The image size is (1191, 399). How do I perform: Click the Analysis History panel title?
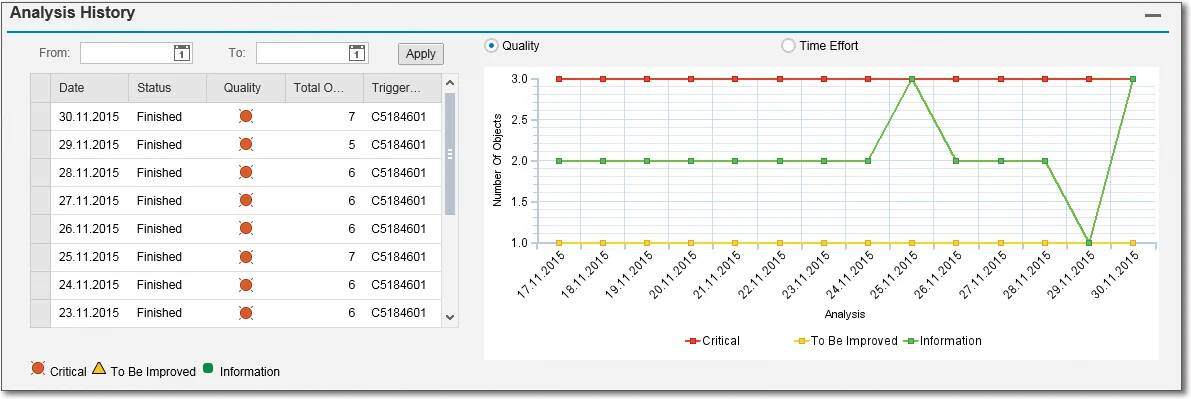[x=73, y=13]
